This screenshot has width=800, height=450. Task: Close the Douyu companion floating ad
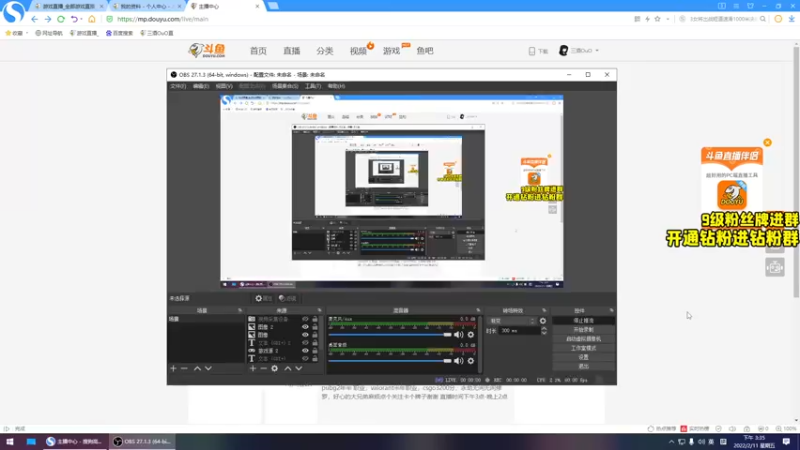[x=767, y=142]
